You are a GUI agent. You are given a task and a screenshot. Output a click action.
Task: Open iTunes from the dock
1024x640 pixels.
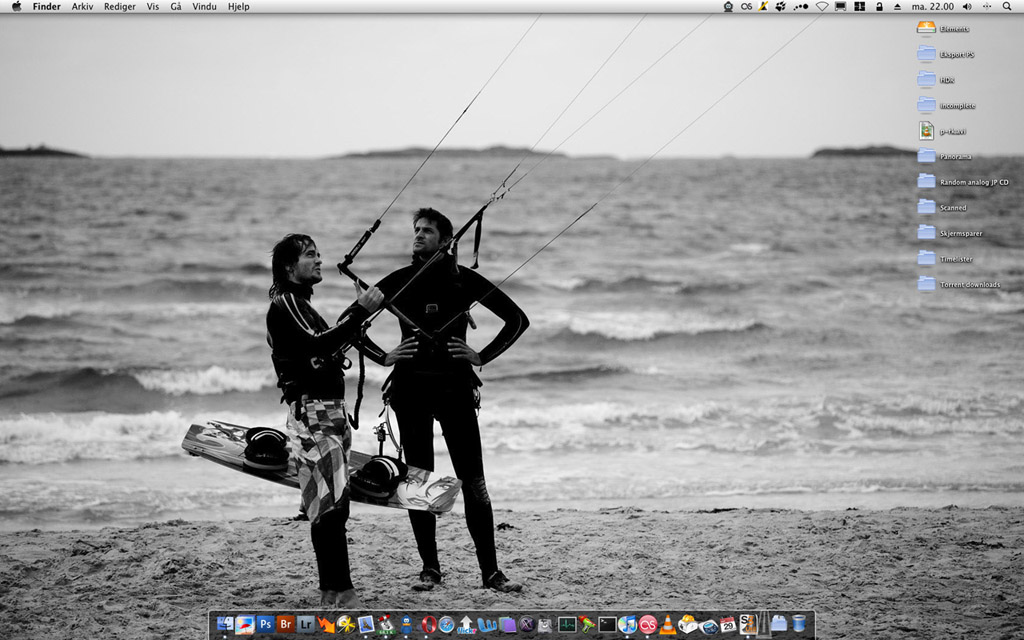[627, 624]
